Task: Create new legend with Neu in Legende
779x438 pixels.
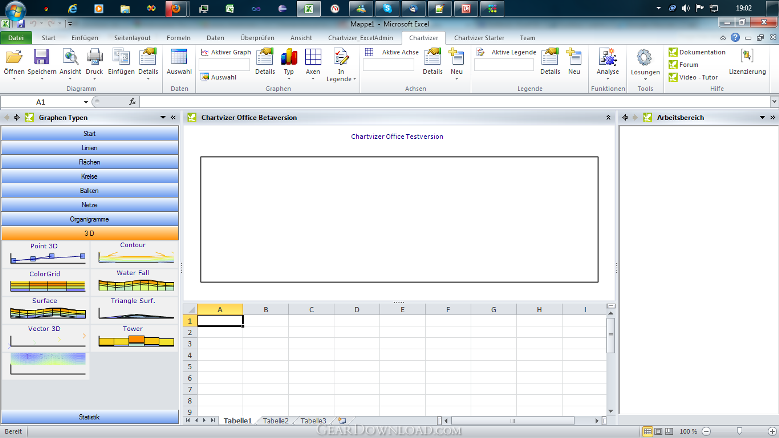Action: tap(574, 62)
